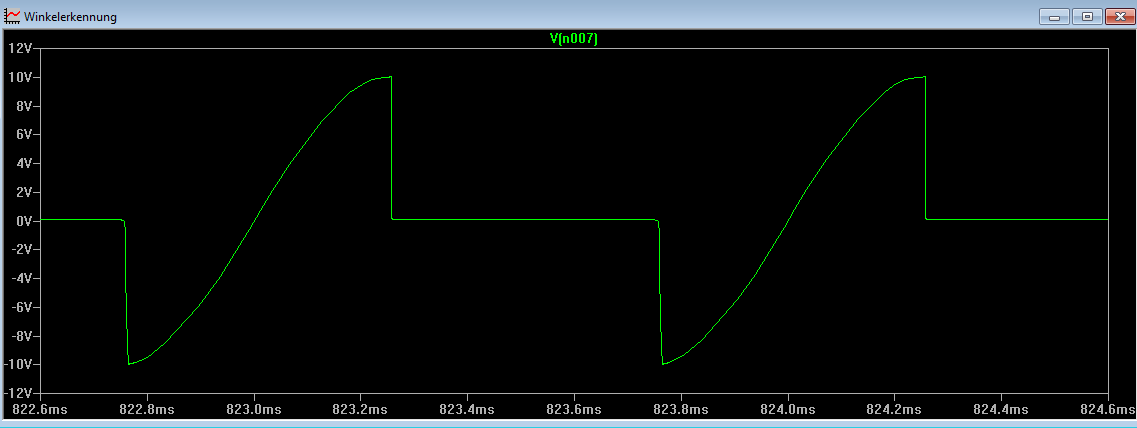Maximize the Winkelerkennung waveform window
Screen dimensions: 1137x428
pos(1087,16)
